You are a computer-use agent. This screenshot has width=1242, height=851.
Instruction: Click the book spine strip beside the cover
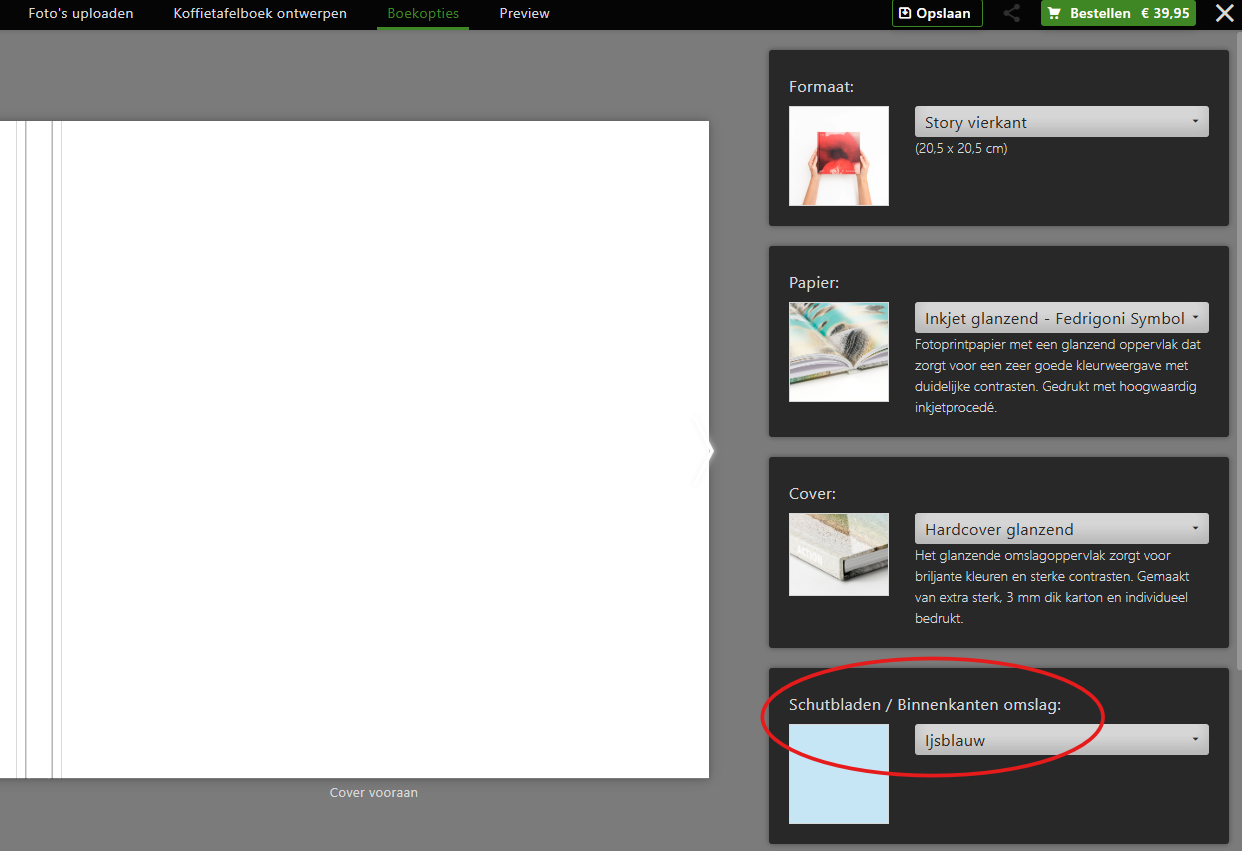tap(39, 449)
